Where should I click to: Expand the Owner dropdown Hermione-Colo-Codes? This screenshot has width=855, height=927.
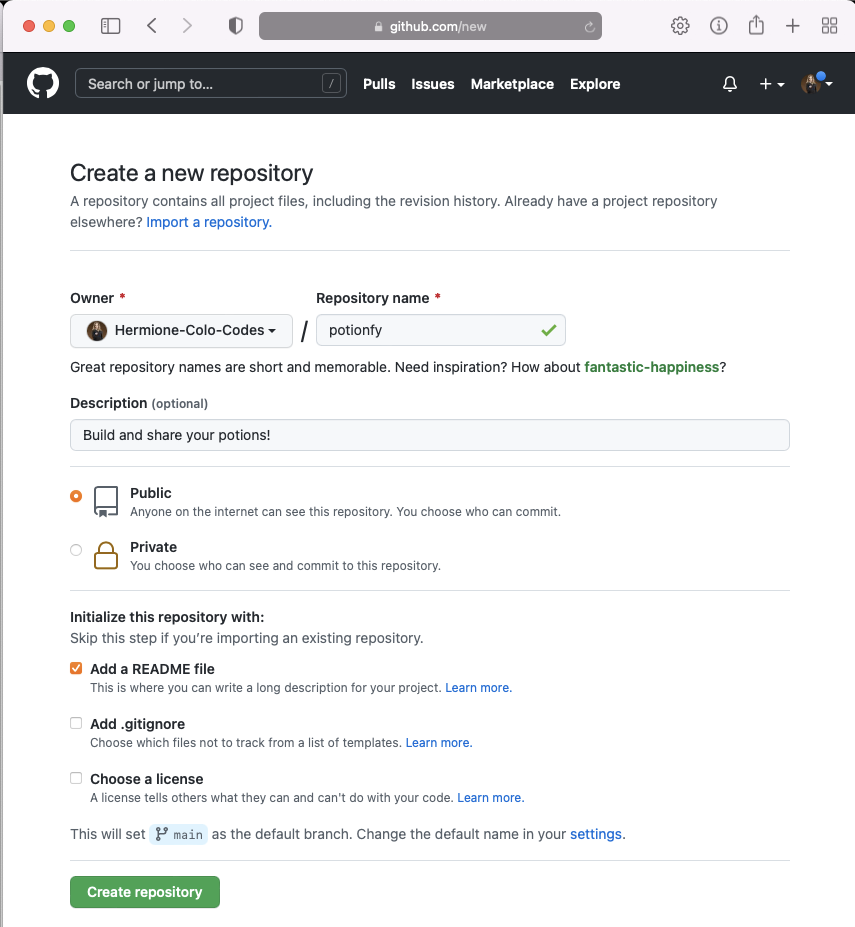181,330
